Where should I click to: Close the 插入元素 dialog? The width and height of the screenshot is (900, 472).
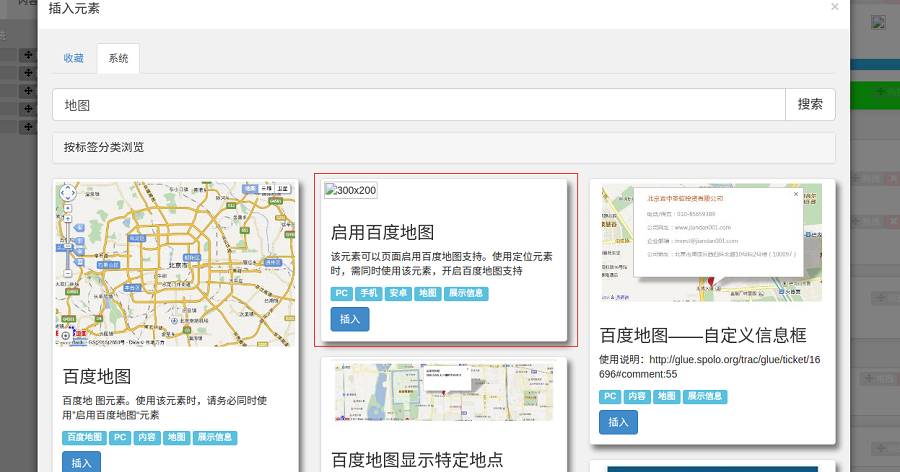[835, 6]
